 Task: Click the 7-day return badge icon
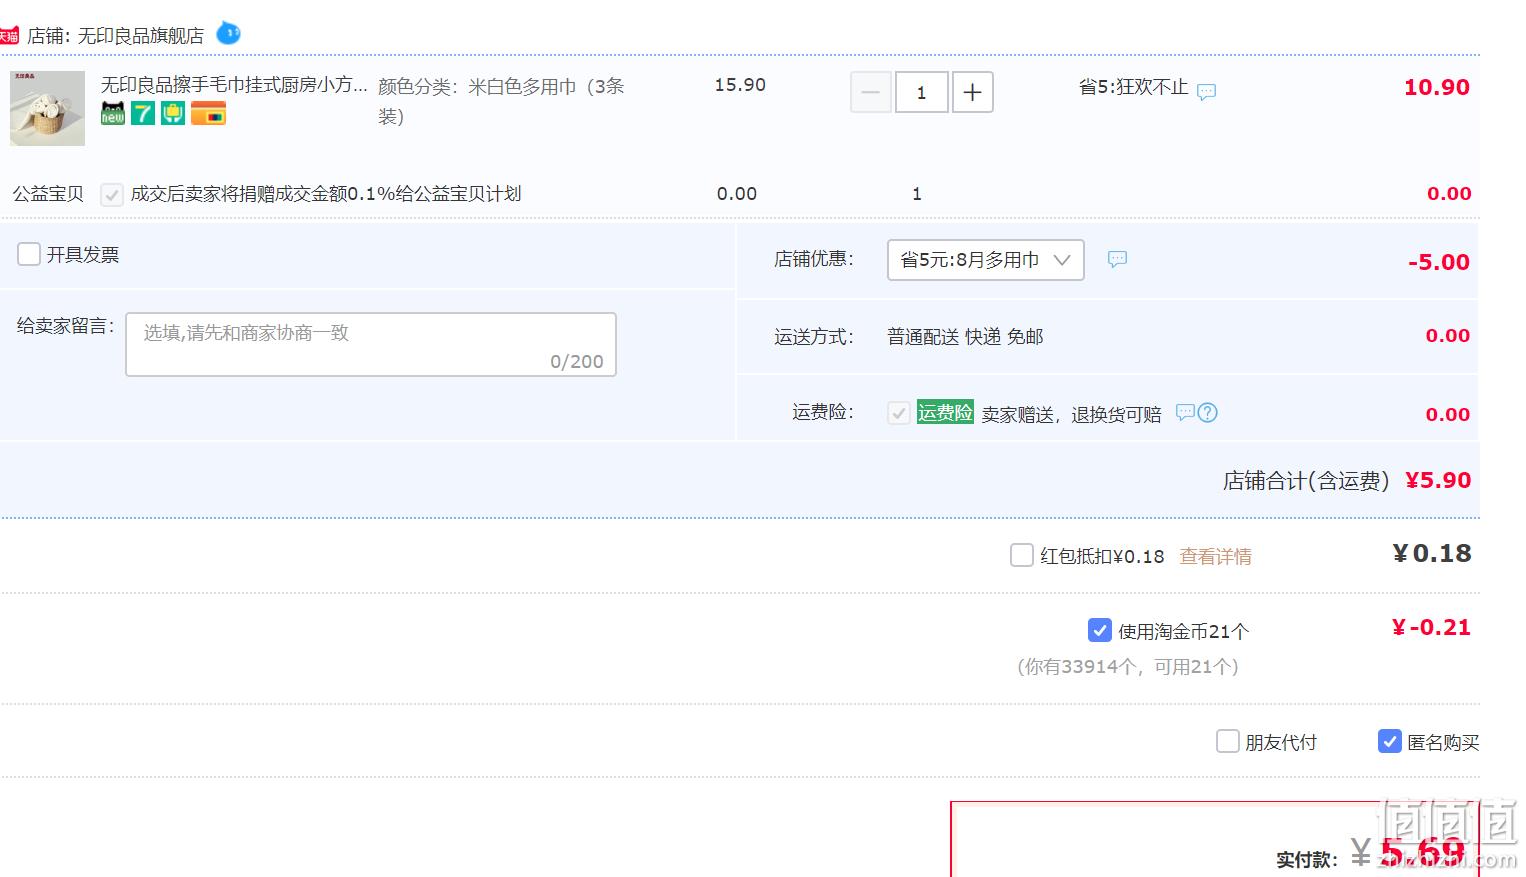[x=143, y=114]
